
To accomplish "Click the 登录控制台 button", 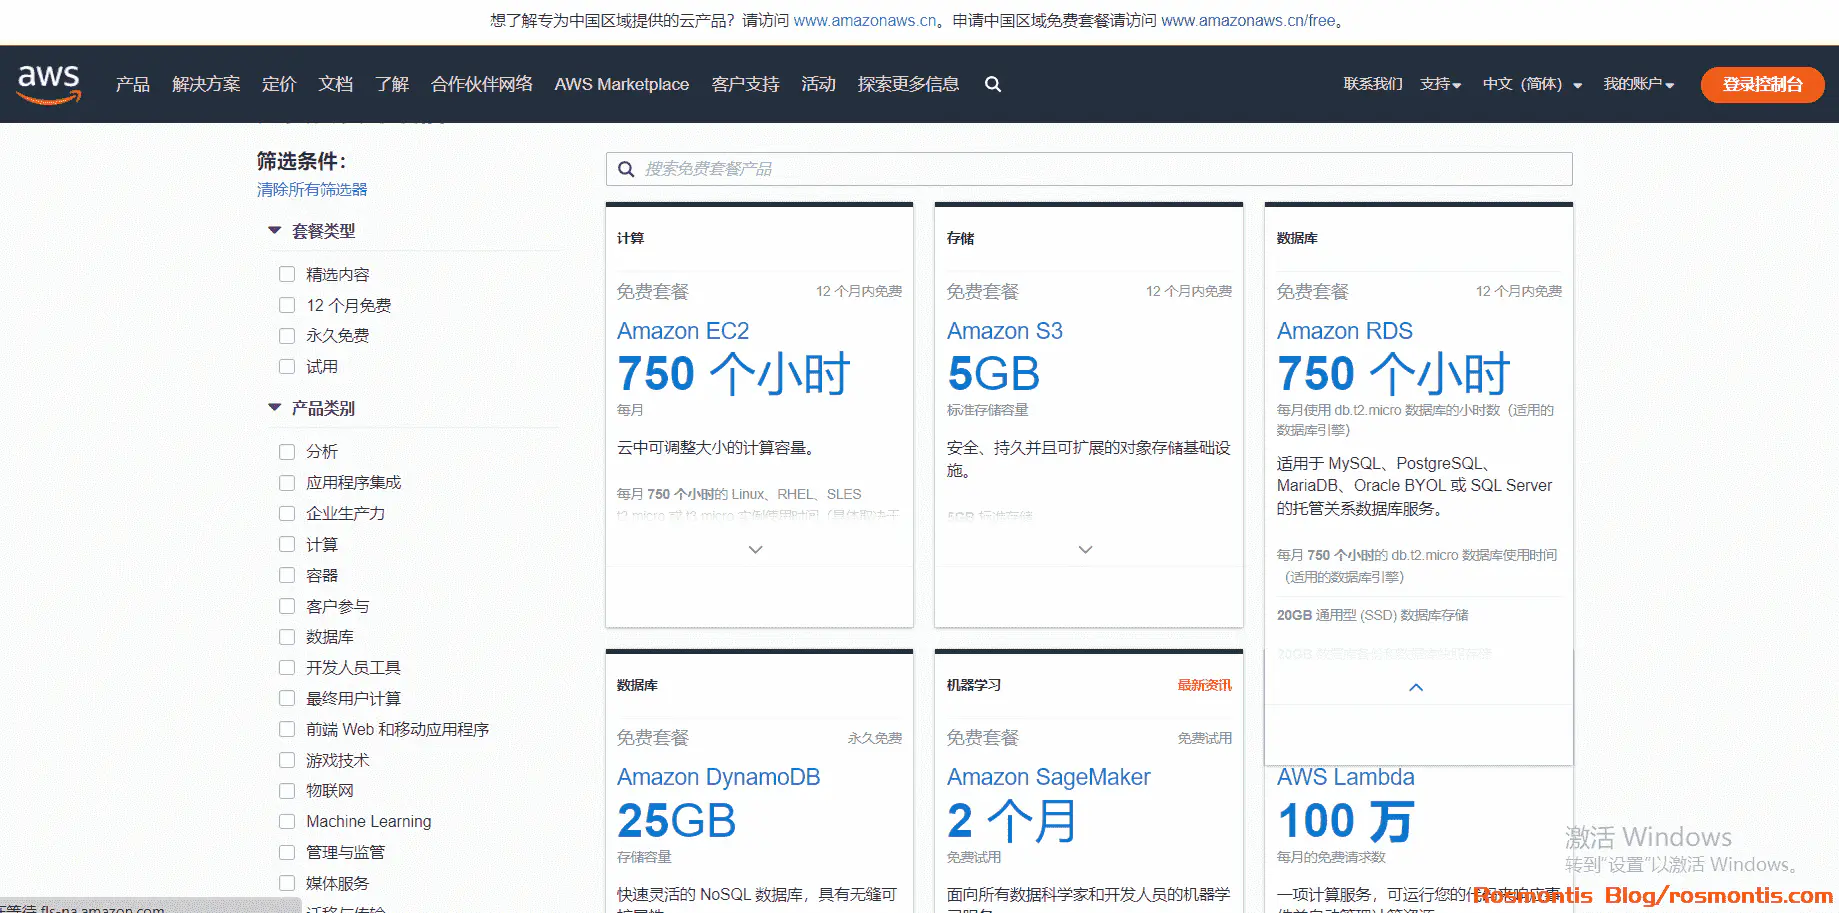I will tap(1762, 84).
